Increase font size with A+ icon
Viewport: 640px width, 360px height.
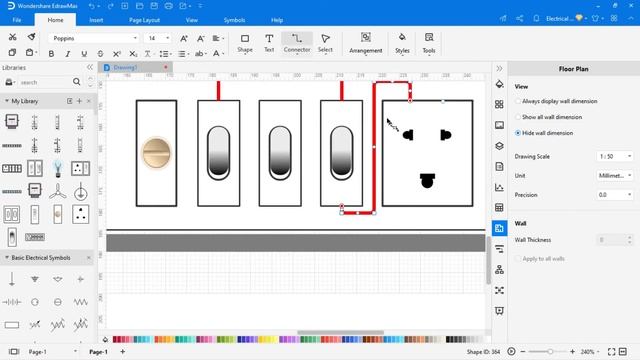[x=184, y=38]
